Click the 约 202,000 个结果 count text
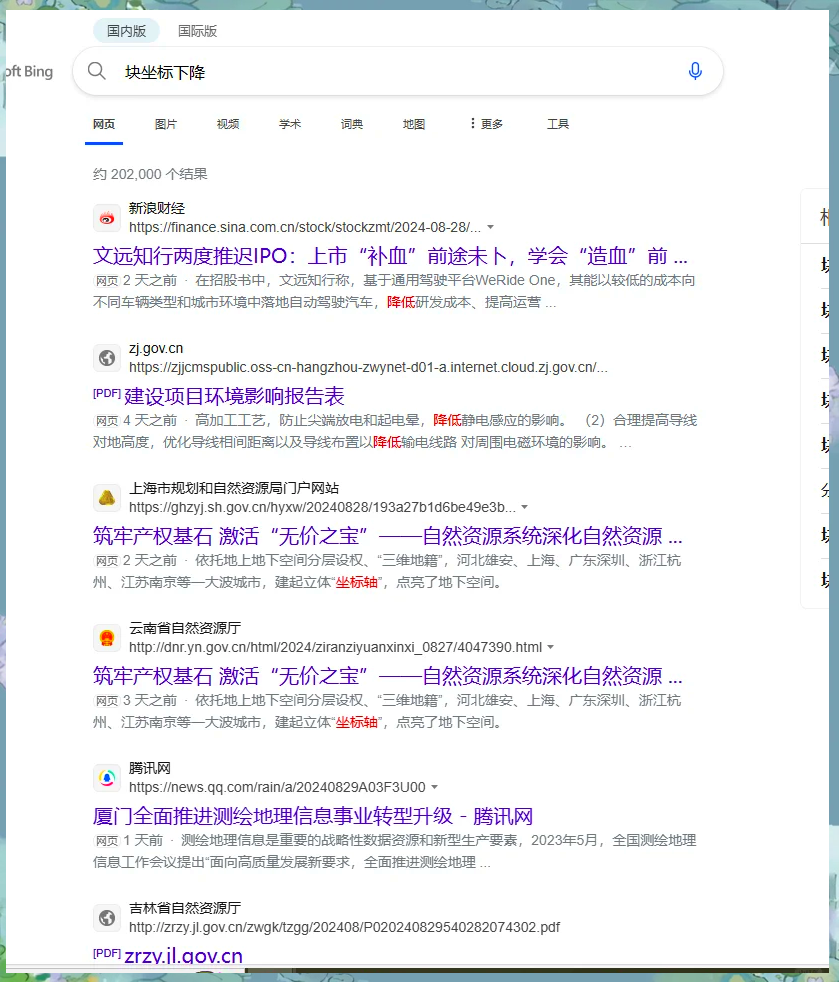This screenshot has height=982, width=839. click(150, 174)
